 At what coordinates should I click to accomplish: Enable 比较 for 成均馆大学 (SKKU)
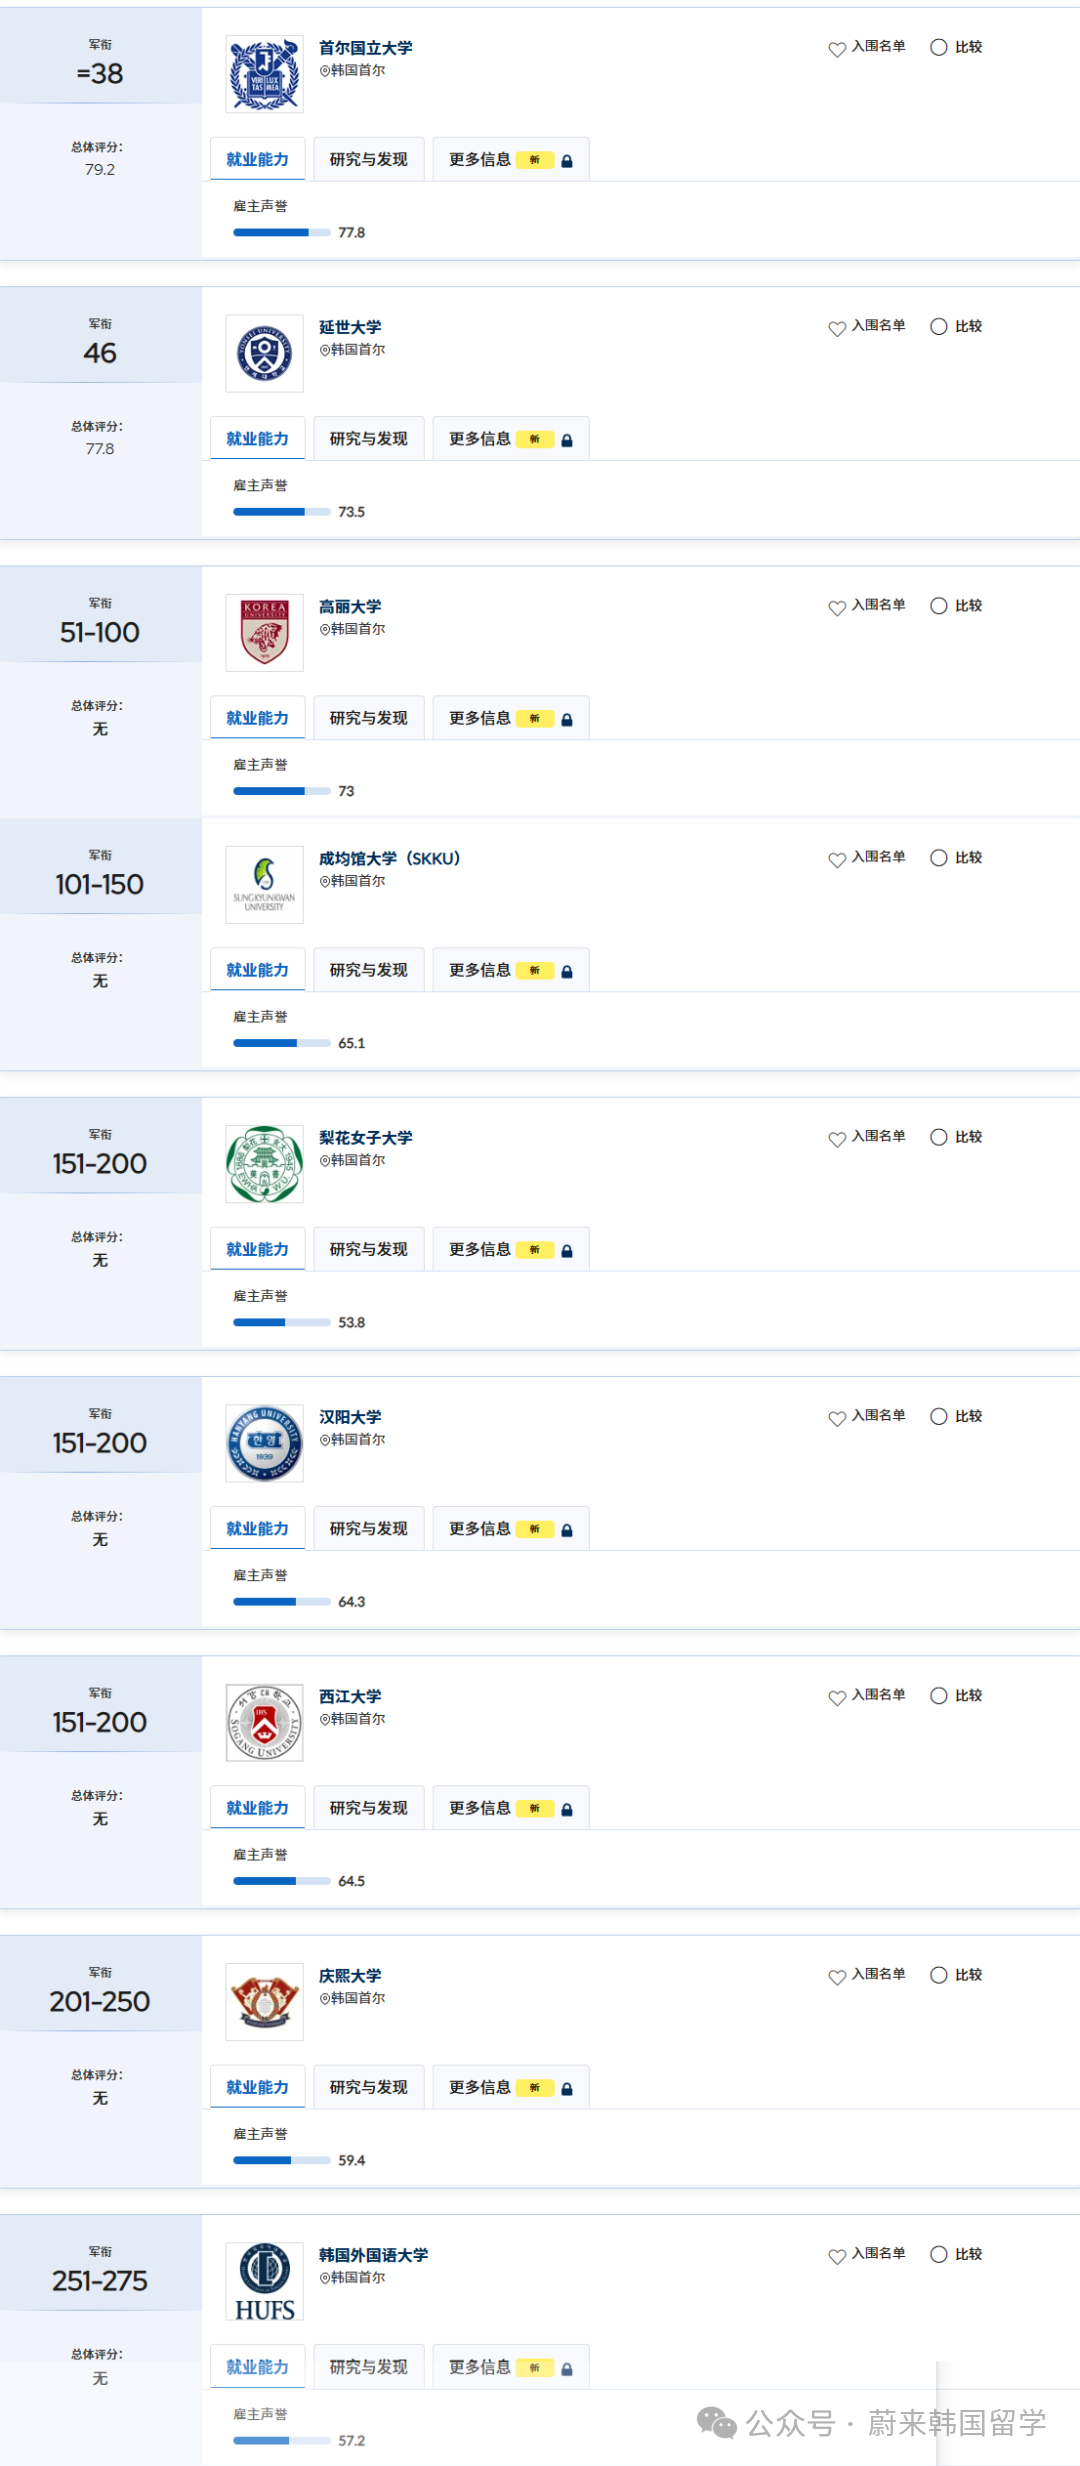coord(939,857)
